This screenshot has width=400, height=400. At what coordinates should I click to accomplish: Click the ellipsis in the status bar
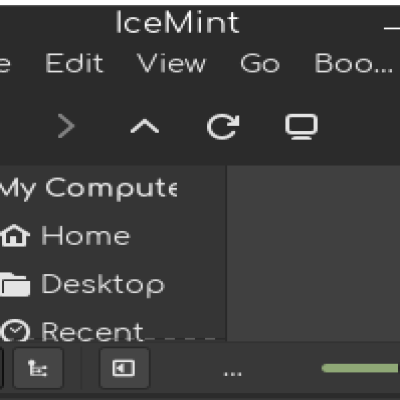tap(232, 374)
